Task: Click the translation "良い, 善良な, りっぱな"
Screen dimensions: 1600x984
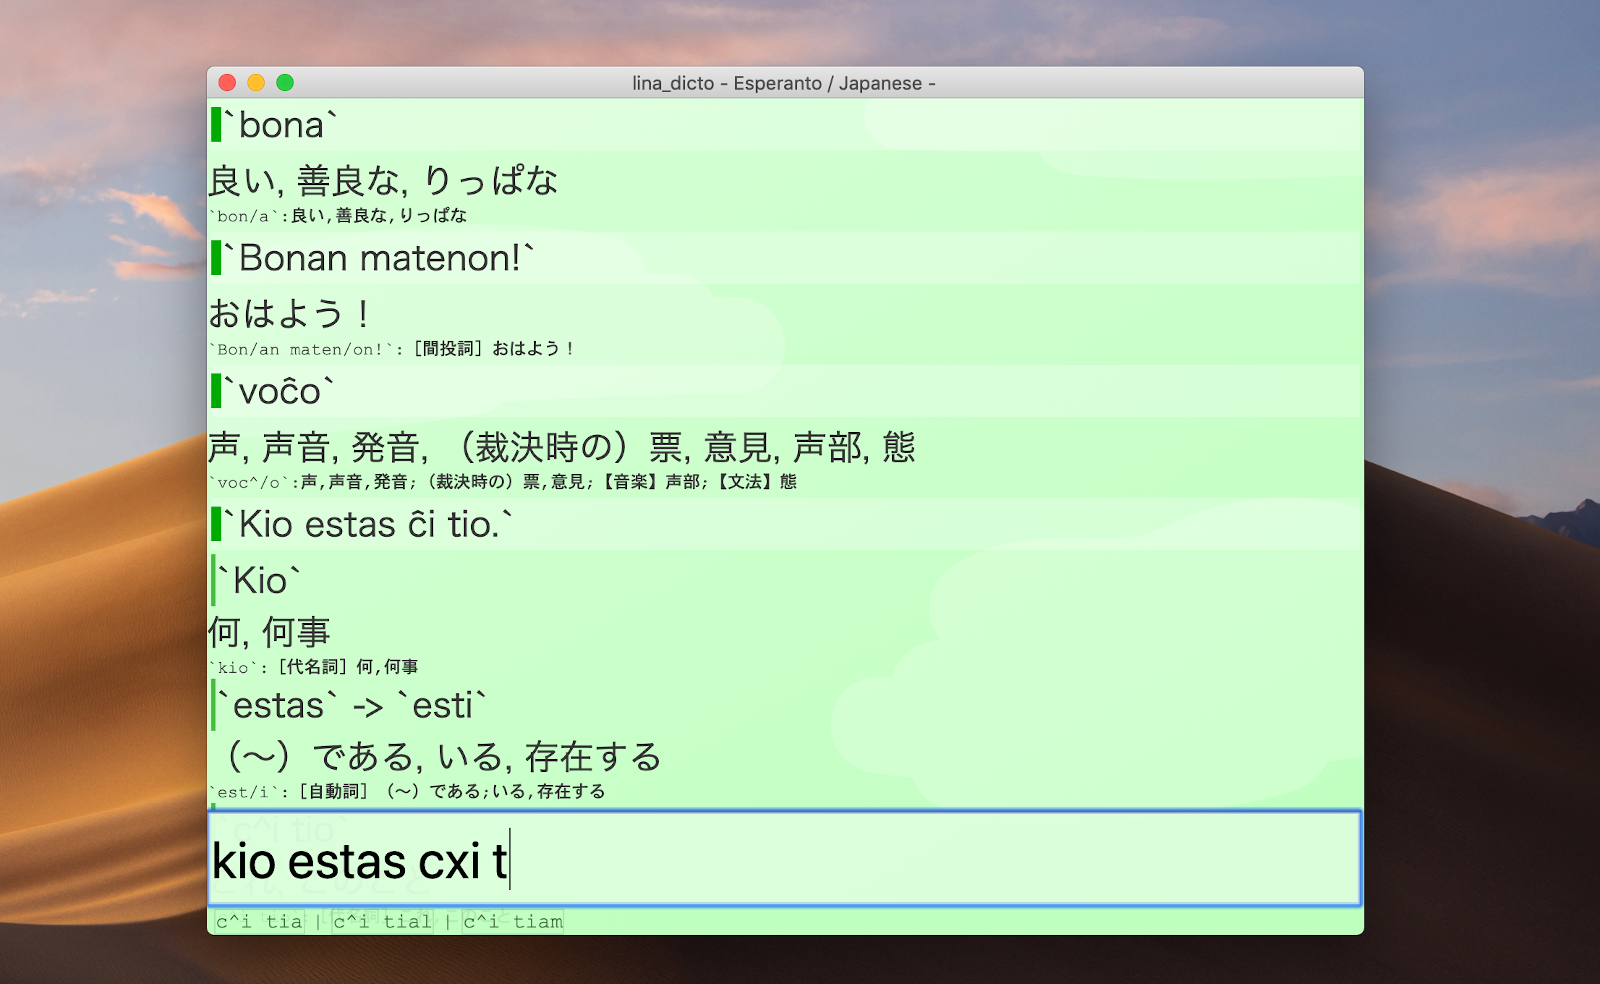Action: [383, 181]
